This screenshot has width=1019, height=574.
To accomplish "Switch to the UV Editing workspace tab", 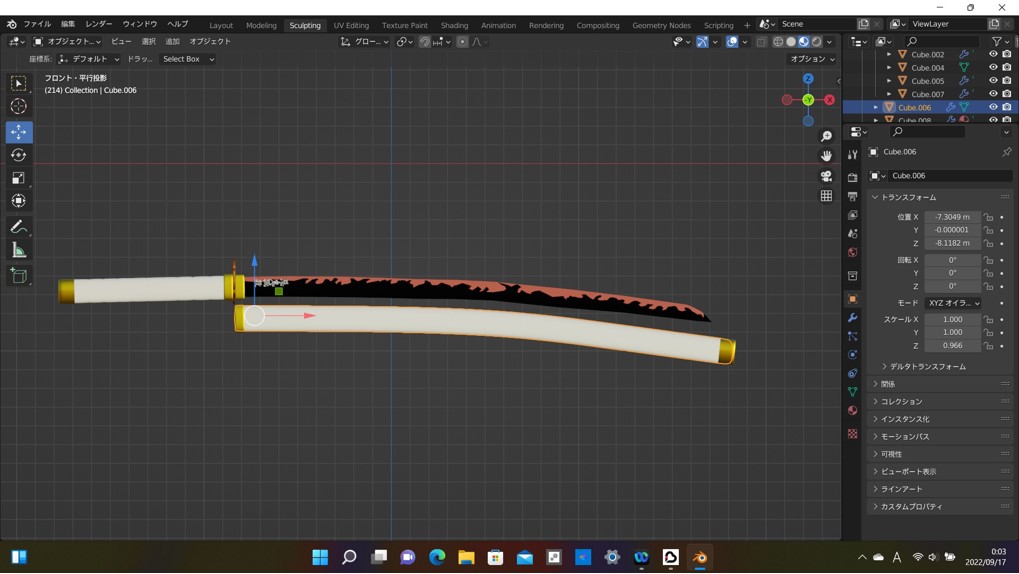I will point(351,25).
